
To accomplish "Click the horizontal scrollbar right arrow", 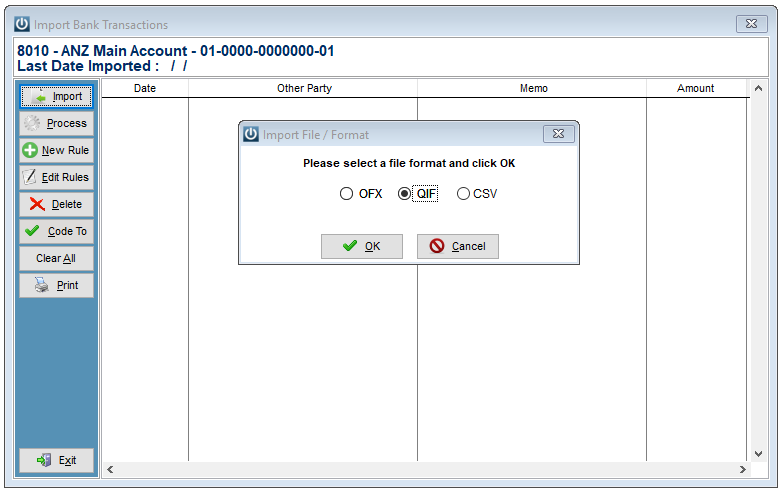I will click(x=742, y=470).
